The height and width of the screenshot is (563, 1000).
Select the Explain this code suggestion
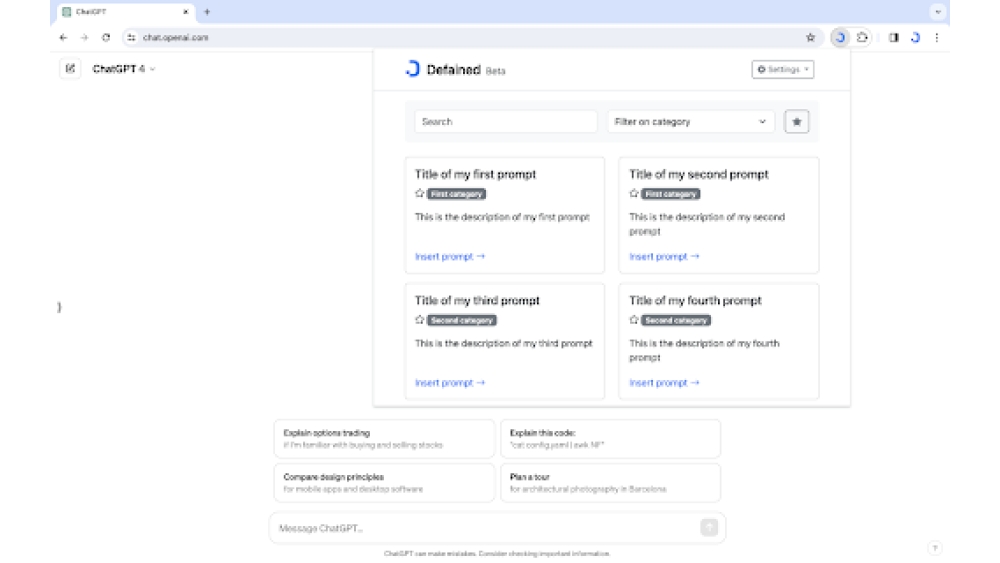click(x=610, y=439)
